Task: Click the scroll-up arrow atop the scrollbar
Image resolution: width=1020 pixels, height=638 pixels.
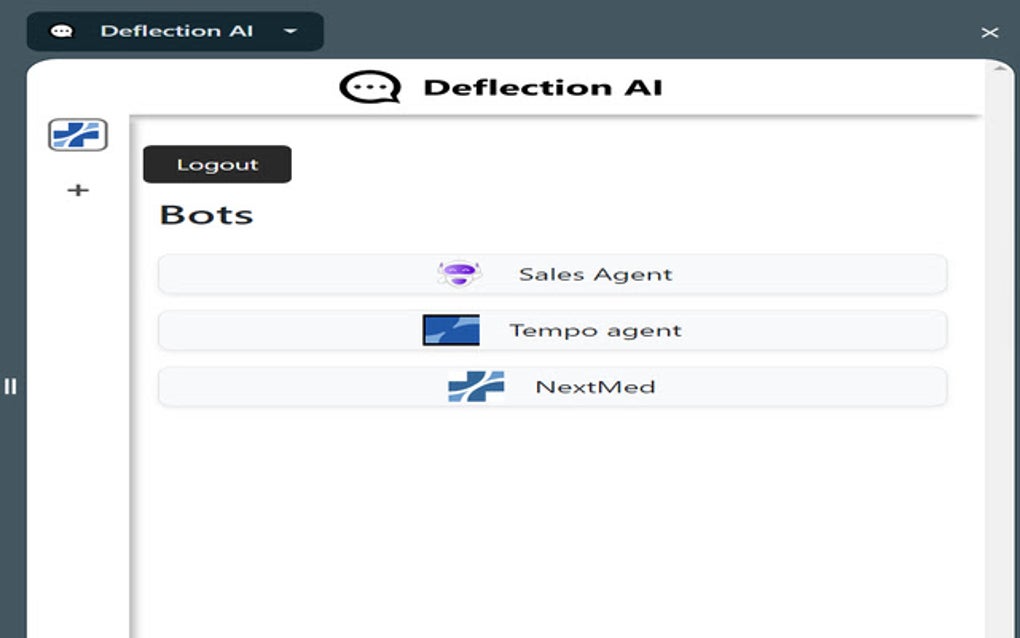Action: (x=1000, y=68)
